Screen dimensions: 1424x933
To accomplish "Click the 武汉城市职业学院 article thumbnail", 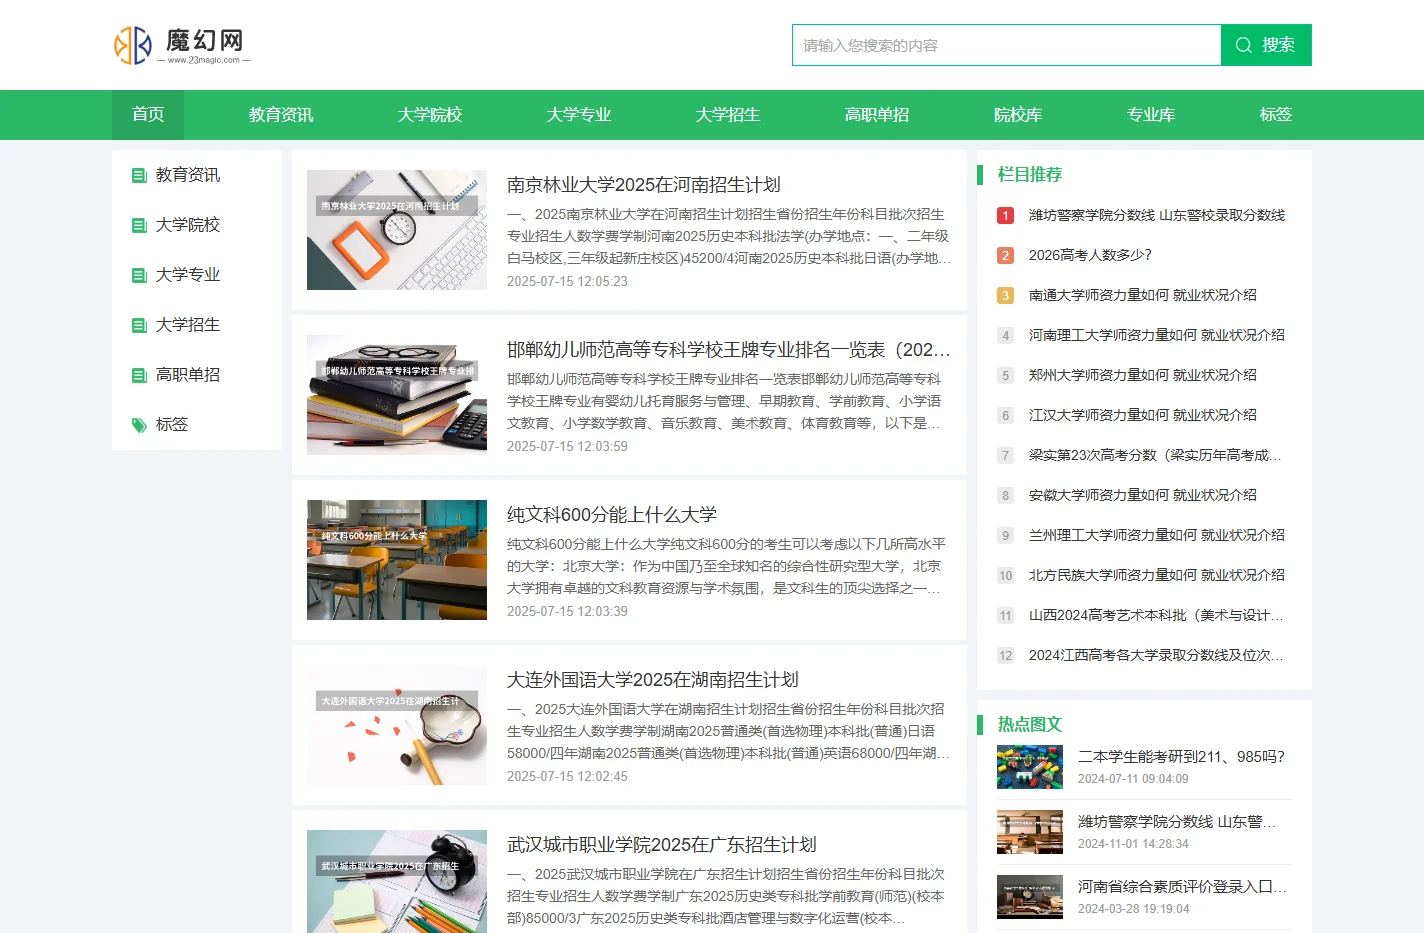I will click(x=397, y=881).
